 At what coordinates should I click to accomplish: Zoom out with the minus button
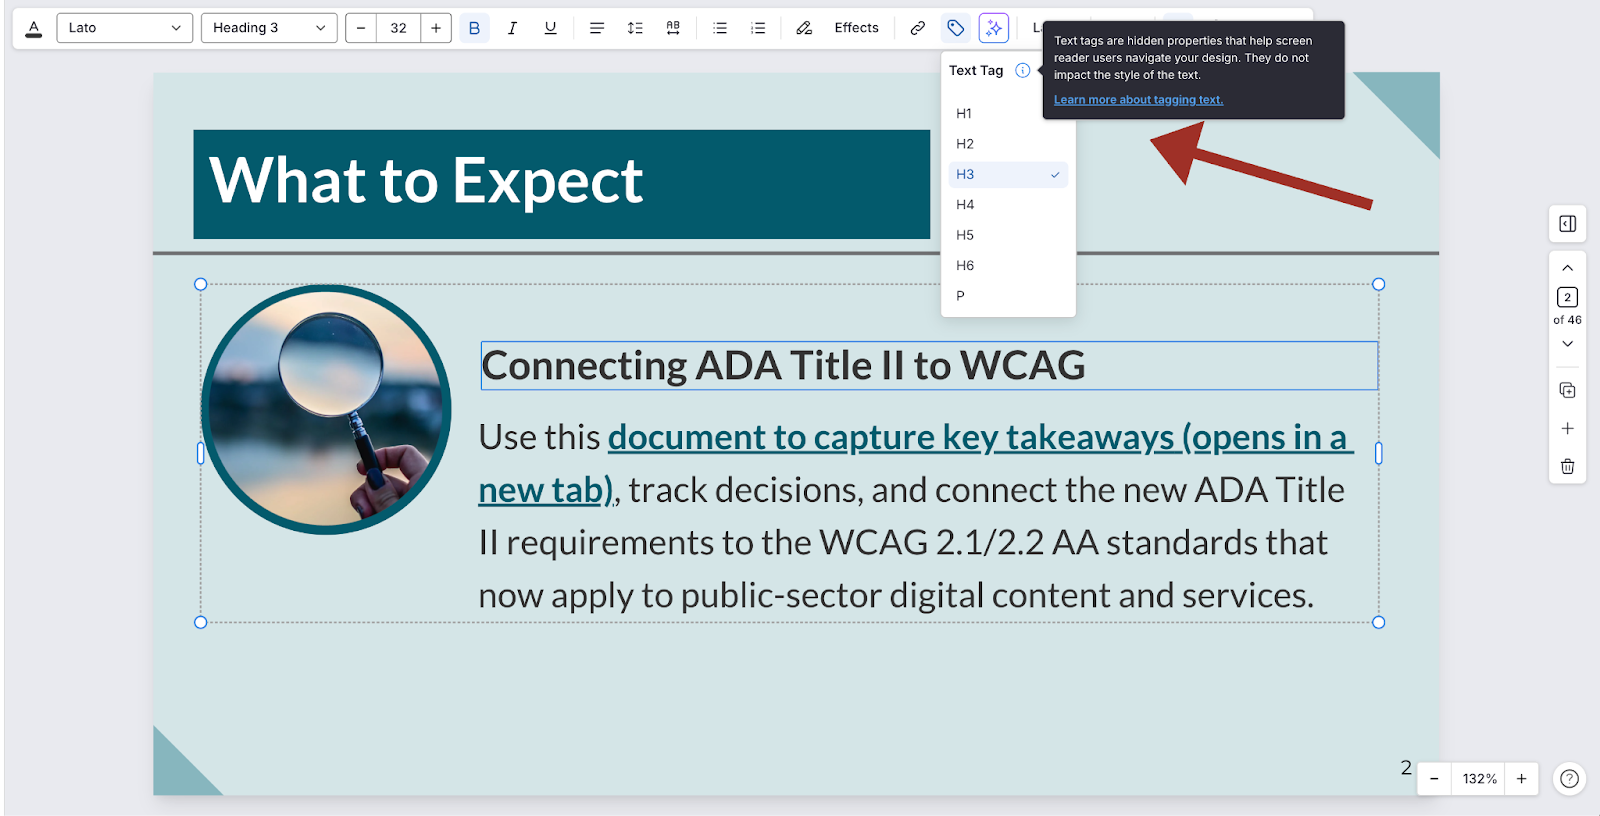pyautogui.click(x=1434, y=779)
